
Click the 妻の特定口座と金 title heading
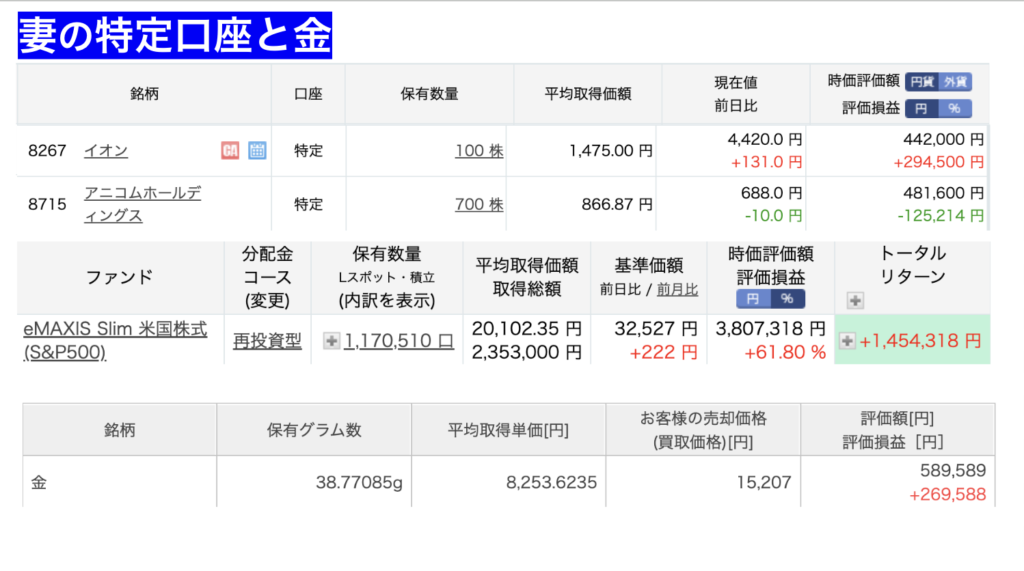[x=175, y=35]
